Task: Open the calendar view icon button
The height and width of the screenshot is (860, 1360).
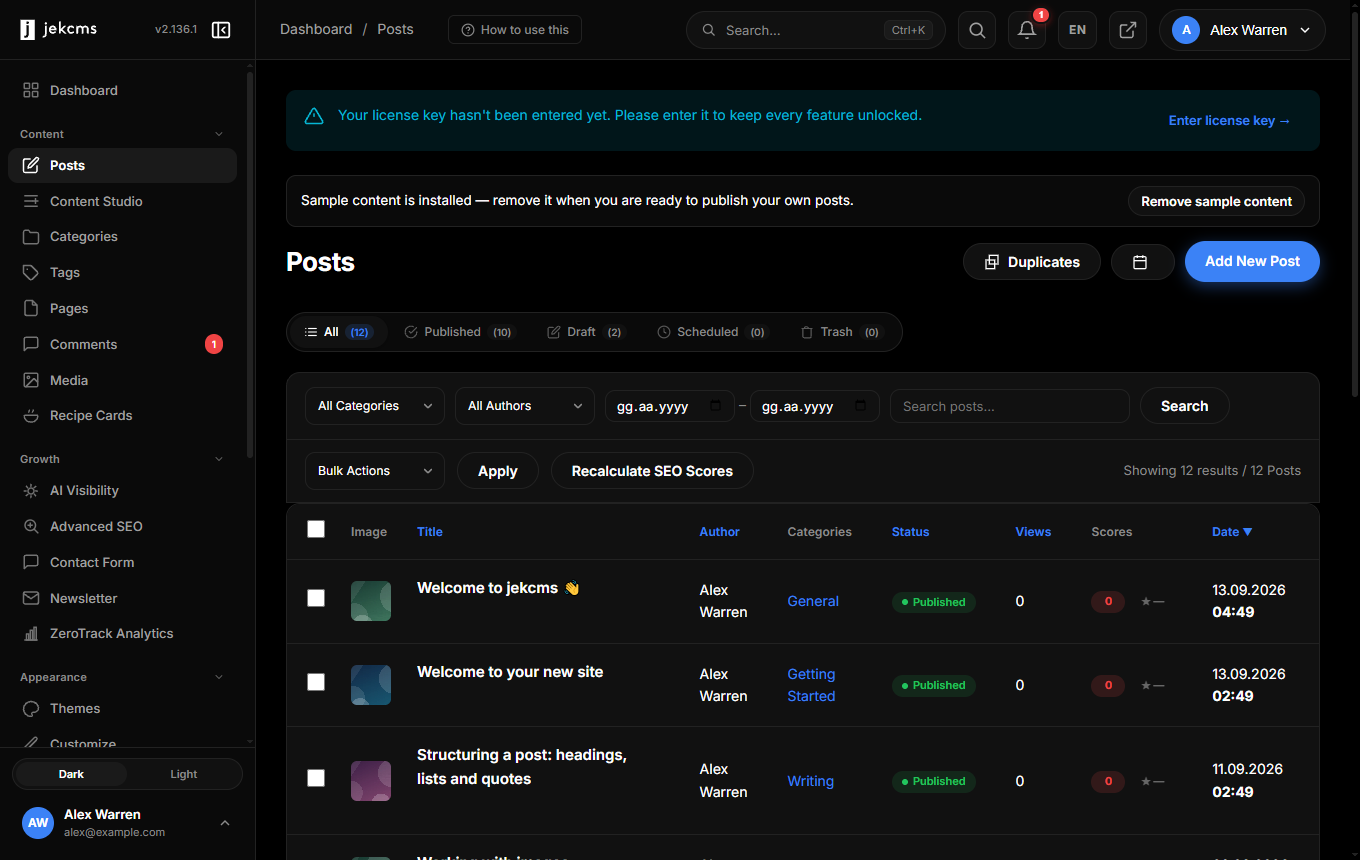Action: click(1142, 262)
